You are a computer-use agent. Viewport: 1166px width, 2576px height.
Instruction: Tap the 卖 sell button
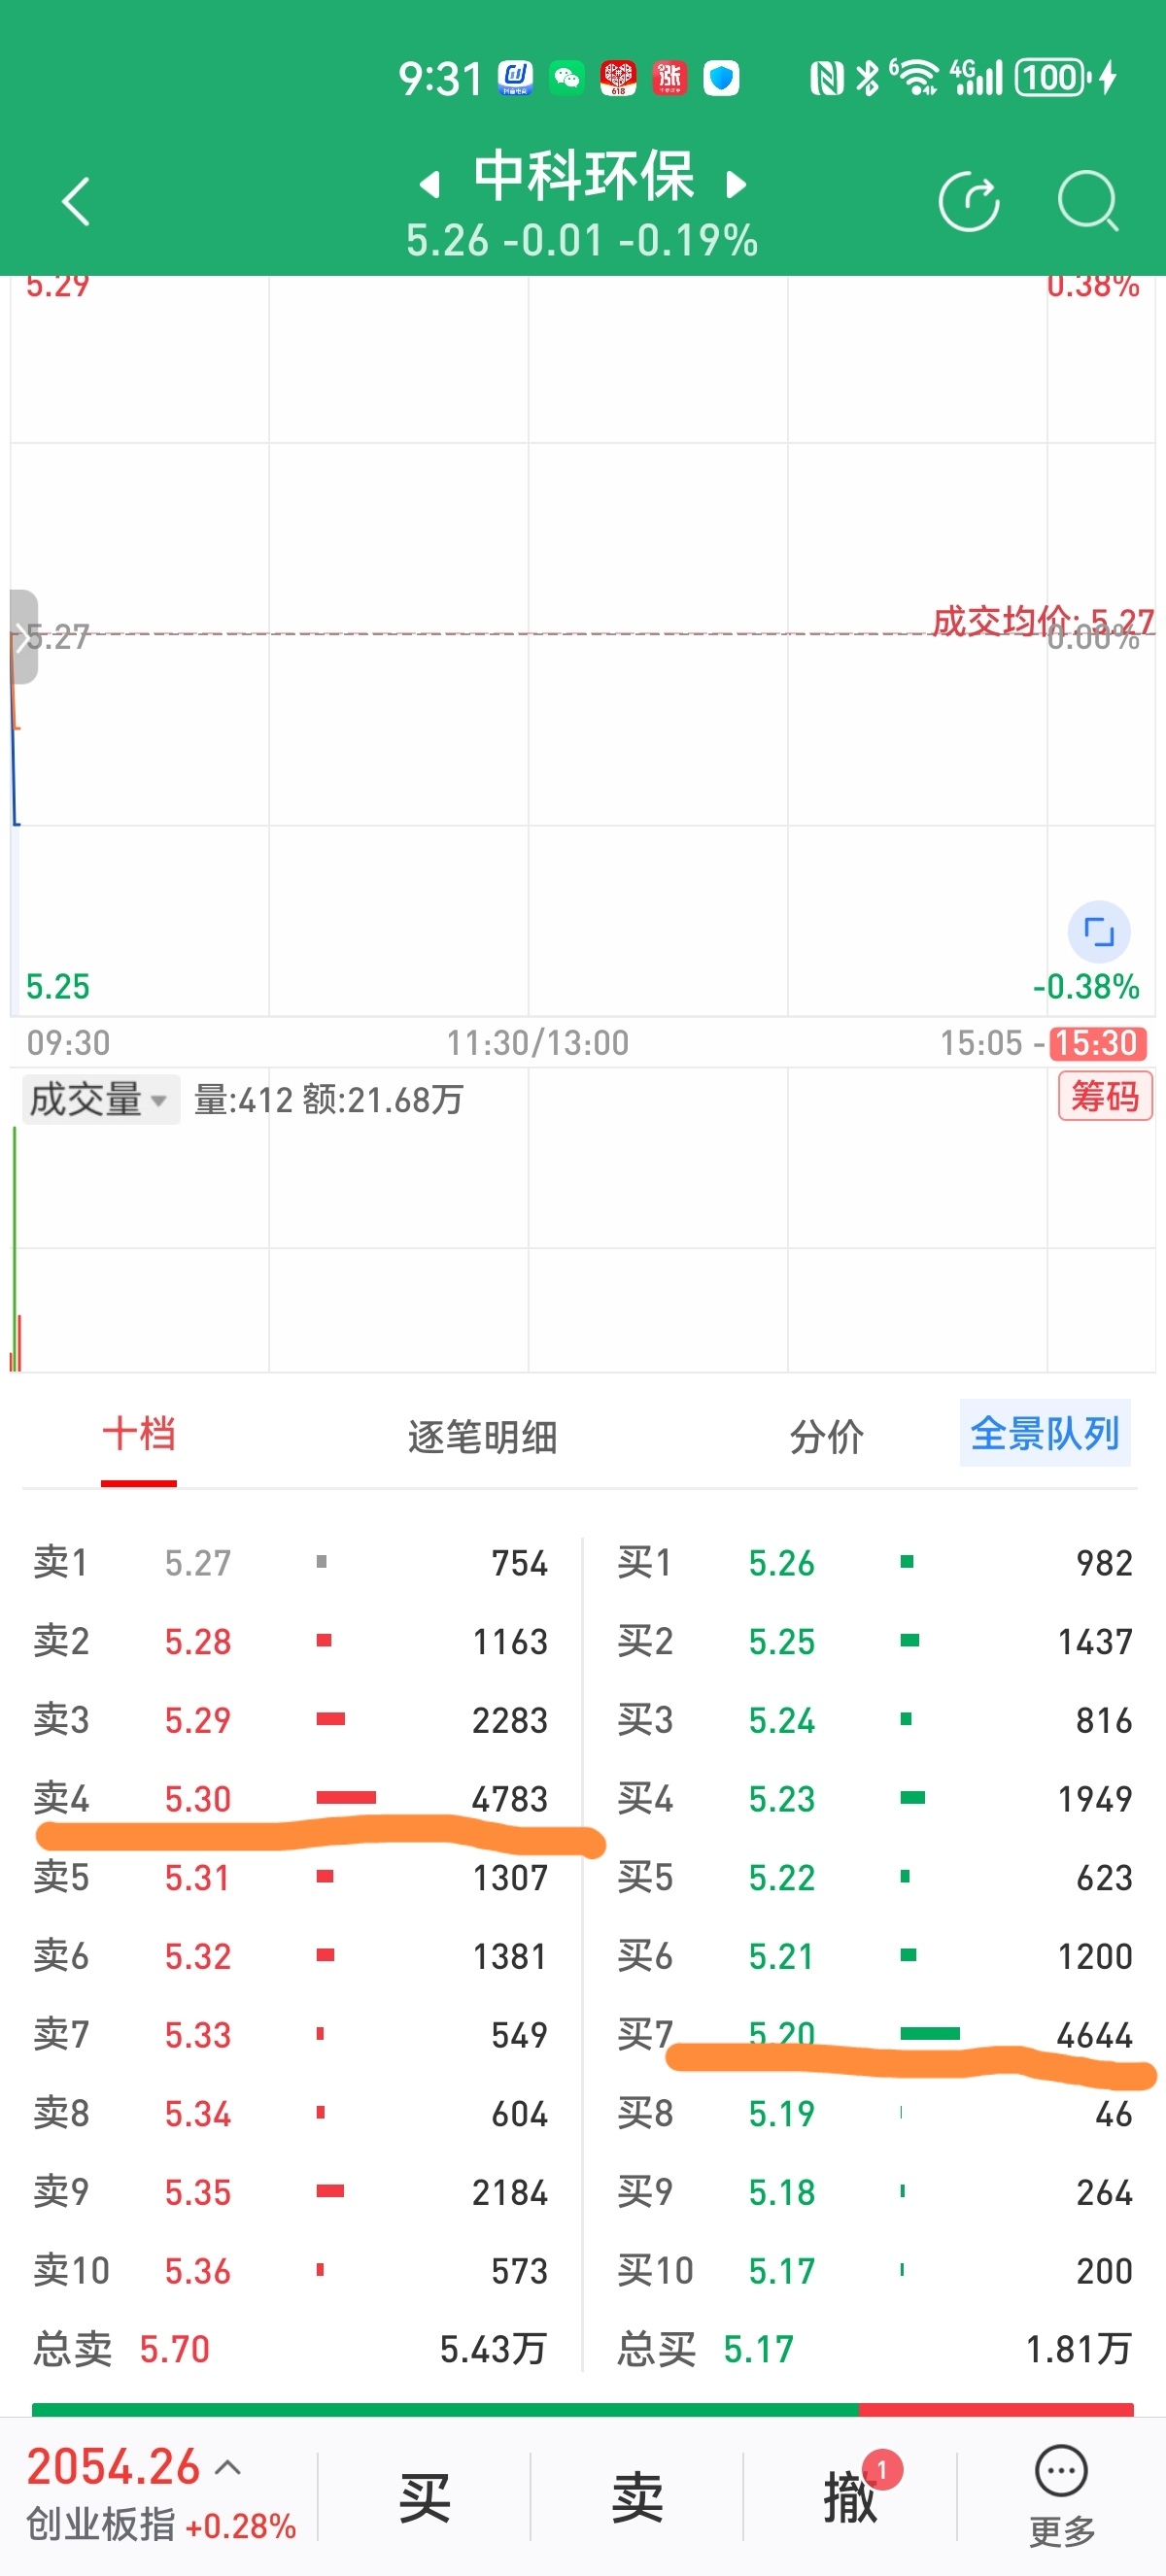pos(637,2496)
